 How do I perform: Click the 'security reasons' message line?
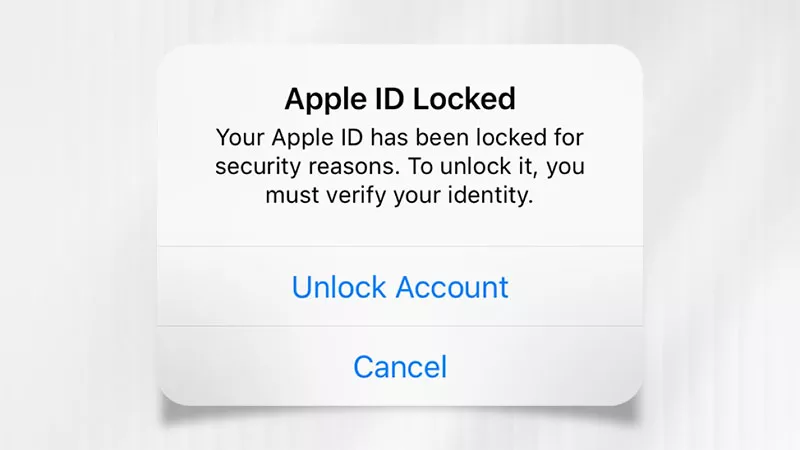click(x=399, y=167)
